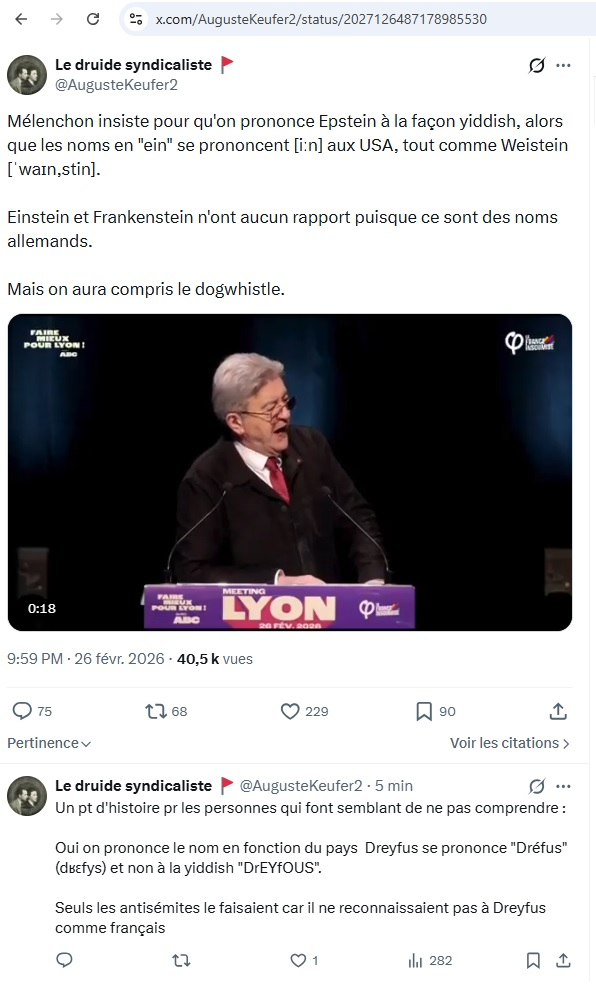
Task: Click Le druide syndicaliste name in reply
Action: [133, 786]
